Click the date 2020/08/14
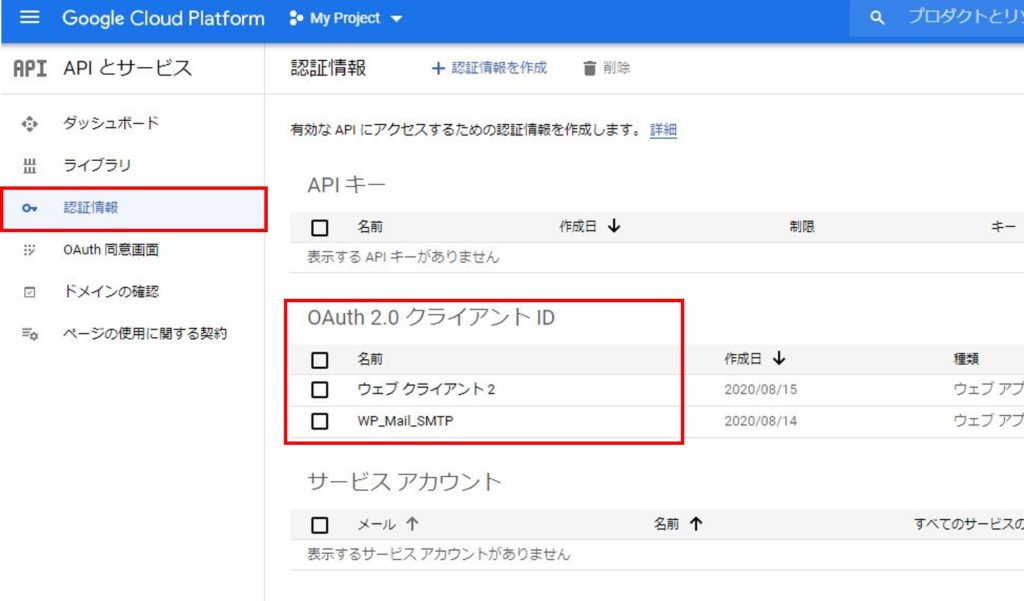Image resolution: width=1024 pixels, height=601 pixels. pyautogui.click(x=761, y=421)
